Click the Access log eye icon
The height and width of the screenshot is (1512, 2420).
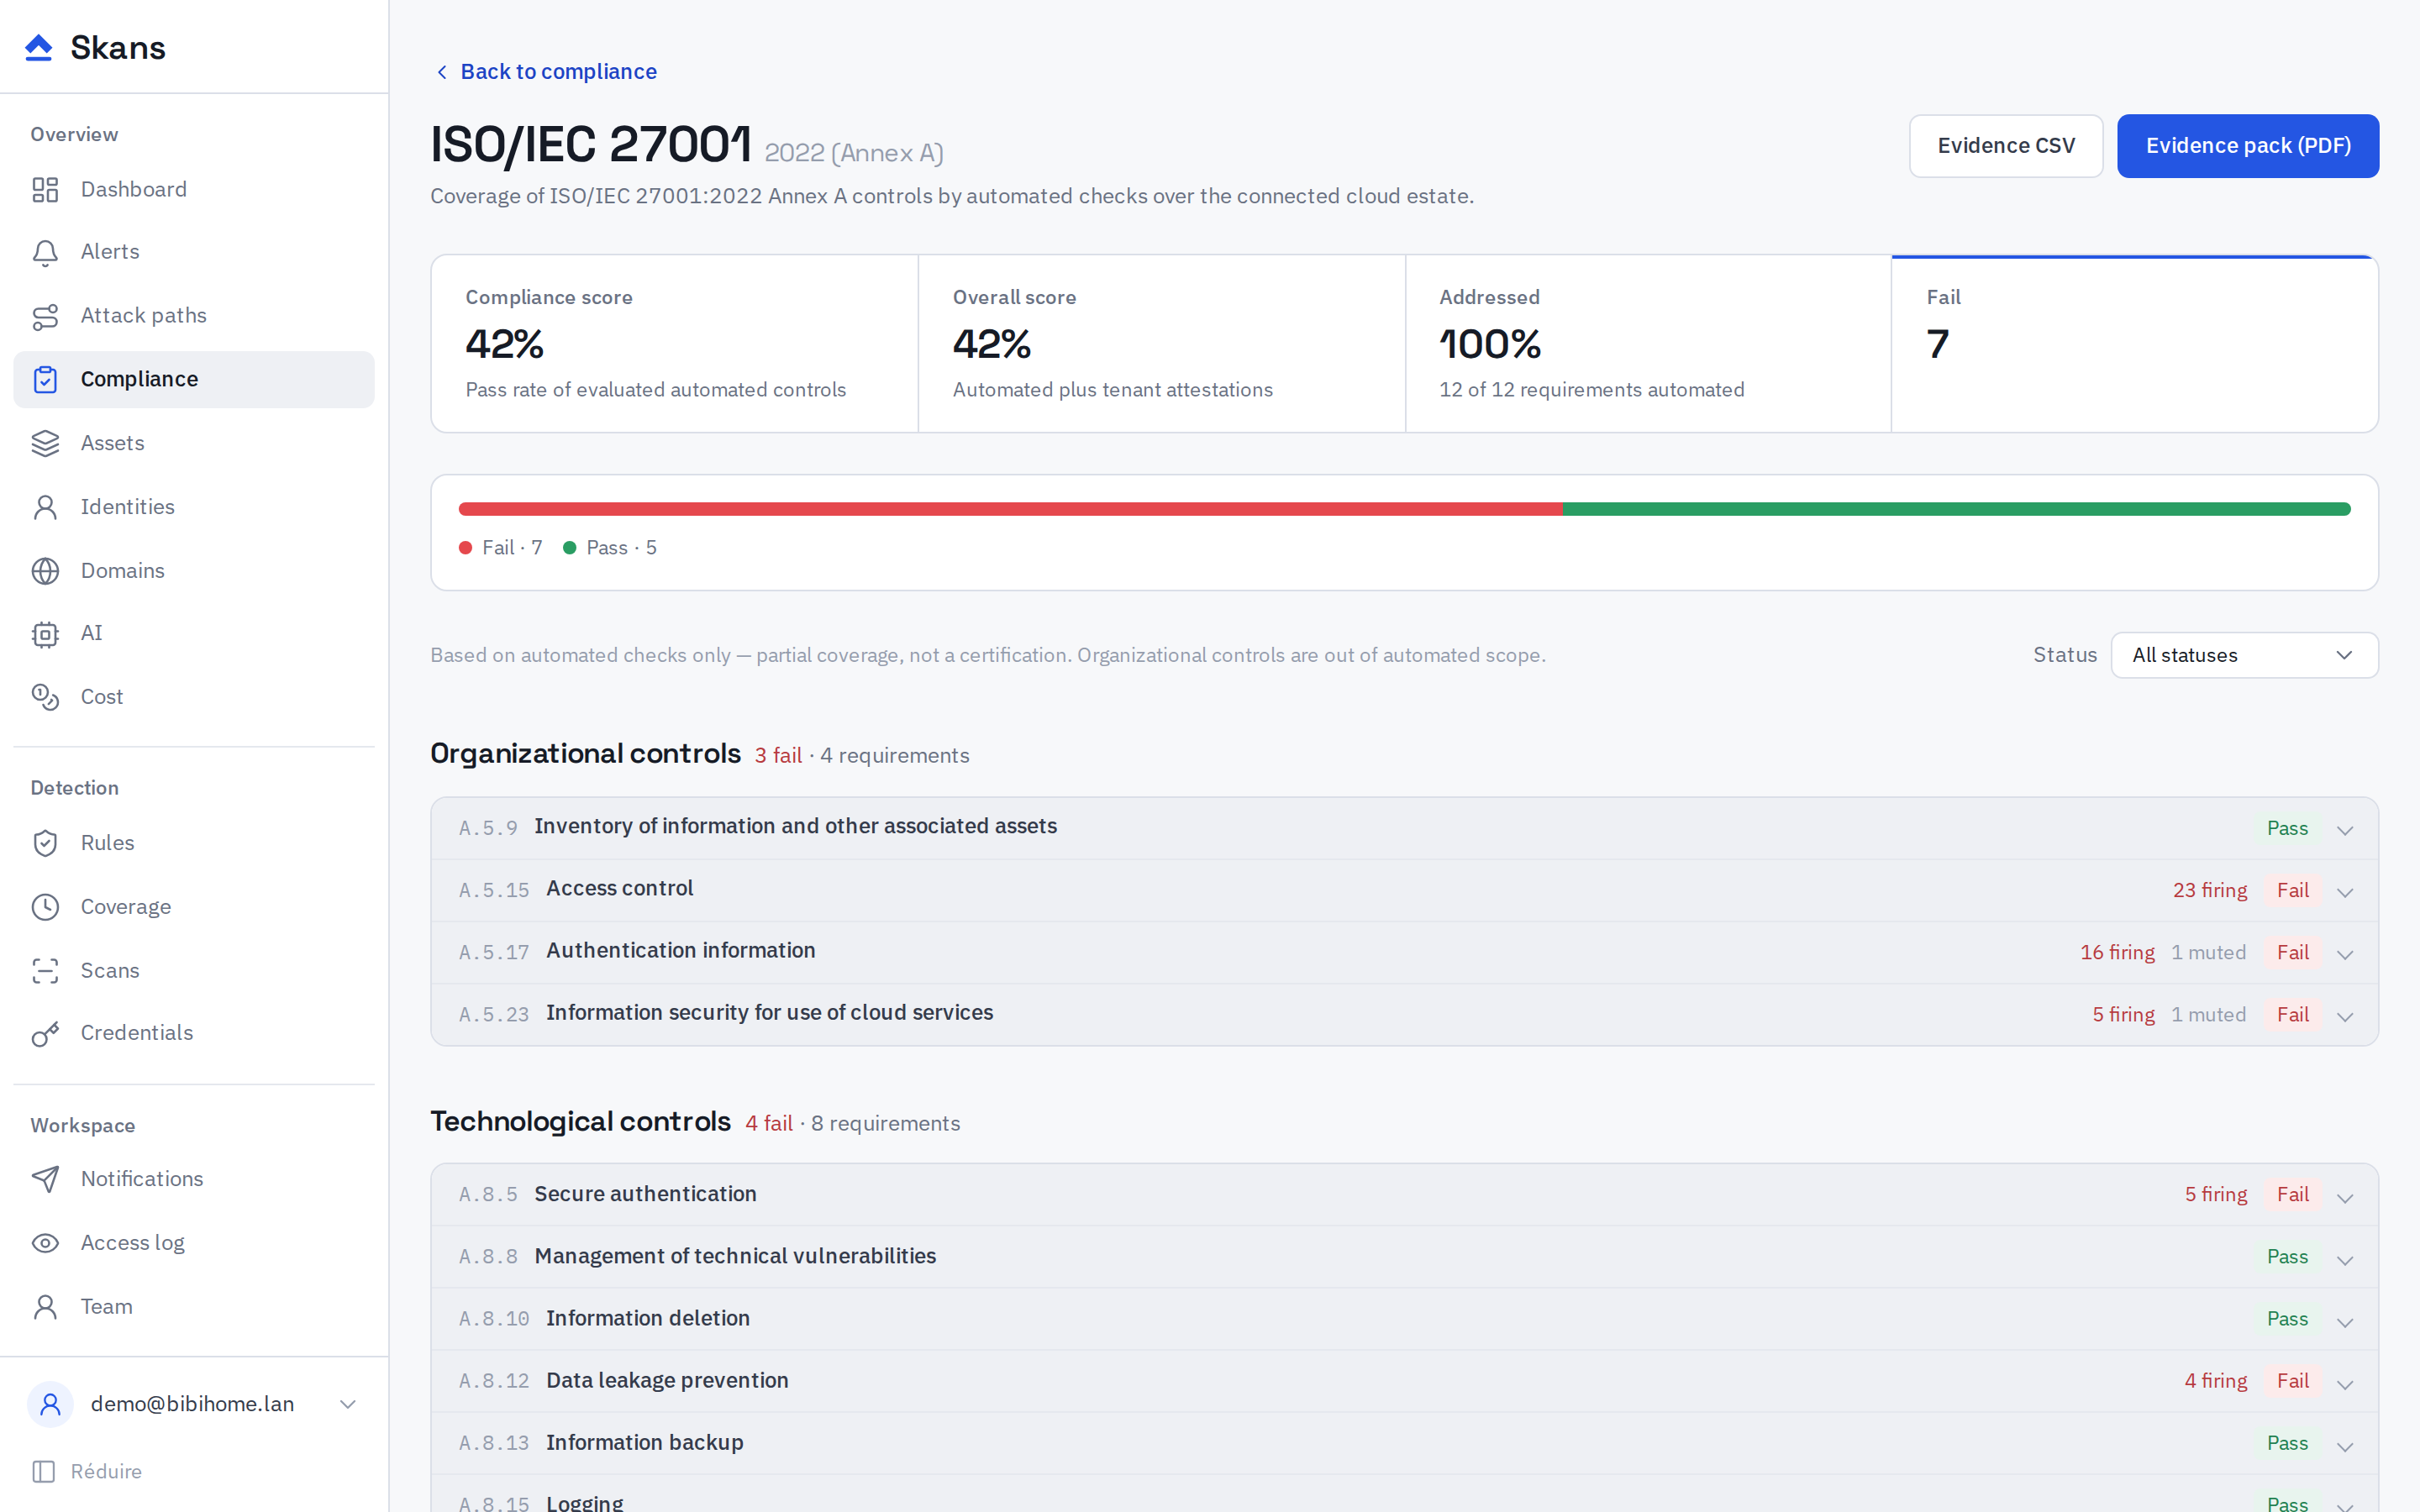[x=45, y=1243]
